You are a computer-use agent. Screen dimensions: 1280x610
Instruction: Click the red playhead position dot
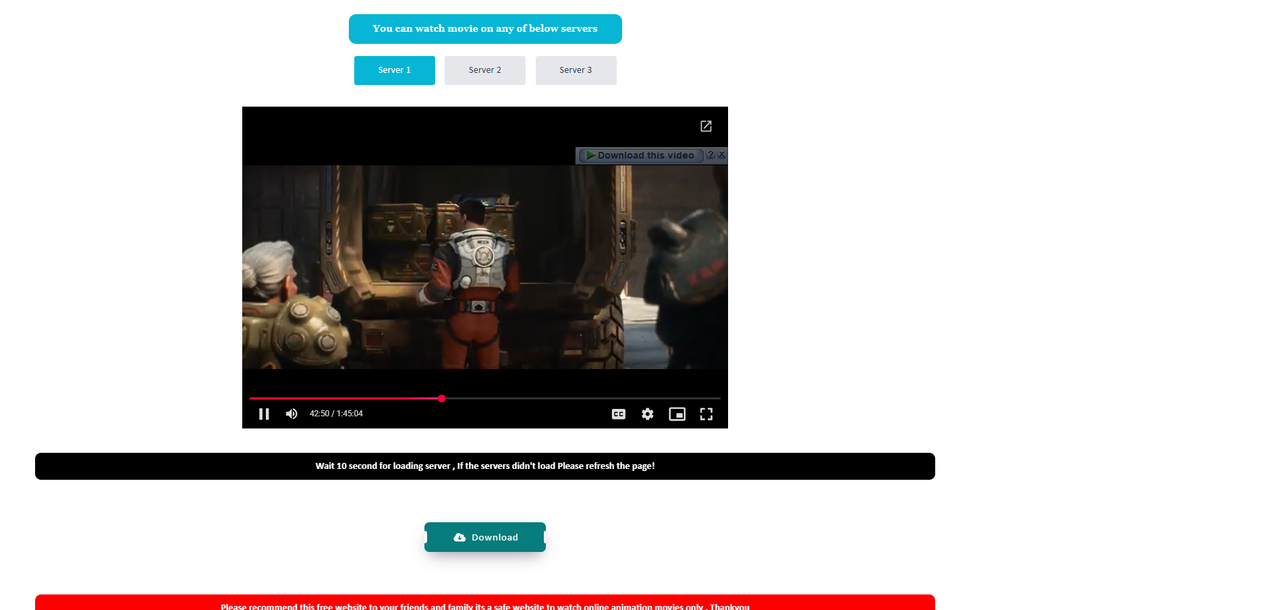point(441,398)
